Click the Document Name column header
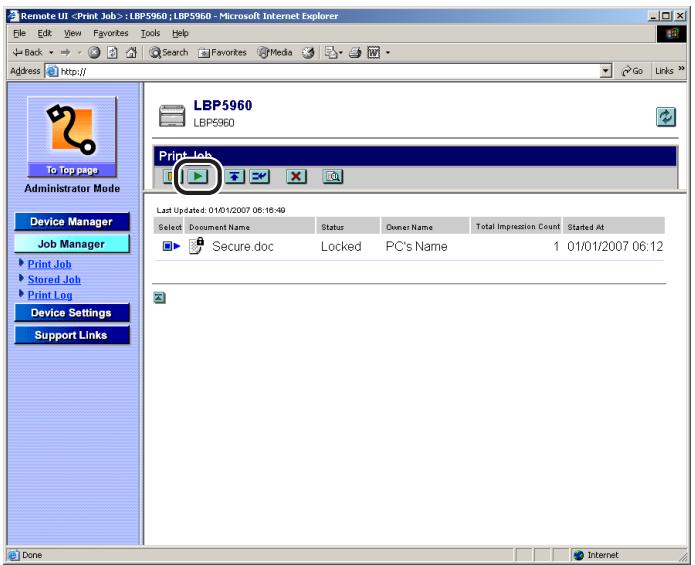 249,226
